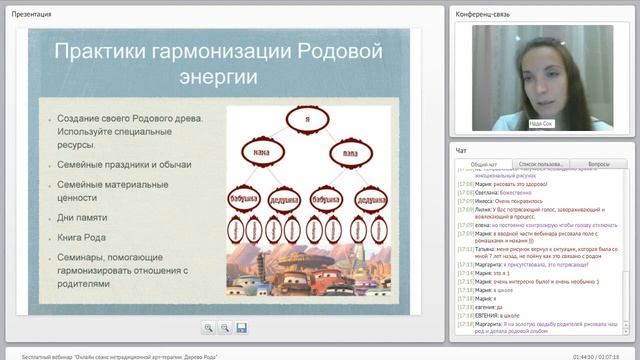Click the bullet Семейные праздники и обычаи
Image resolution: width=640 pixels, height=360 pixels.
[x=124, y=165]
